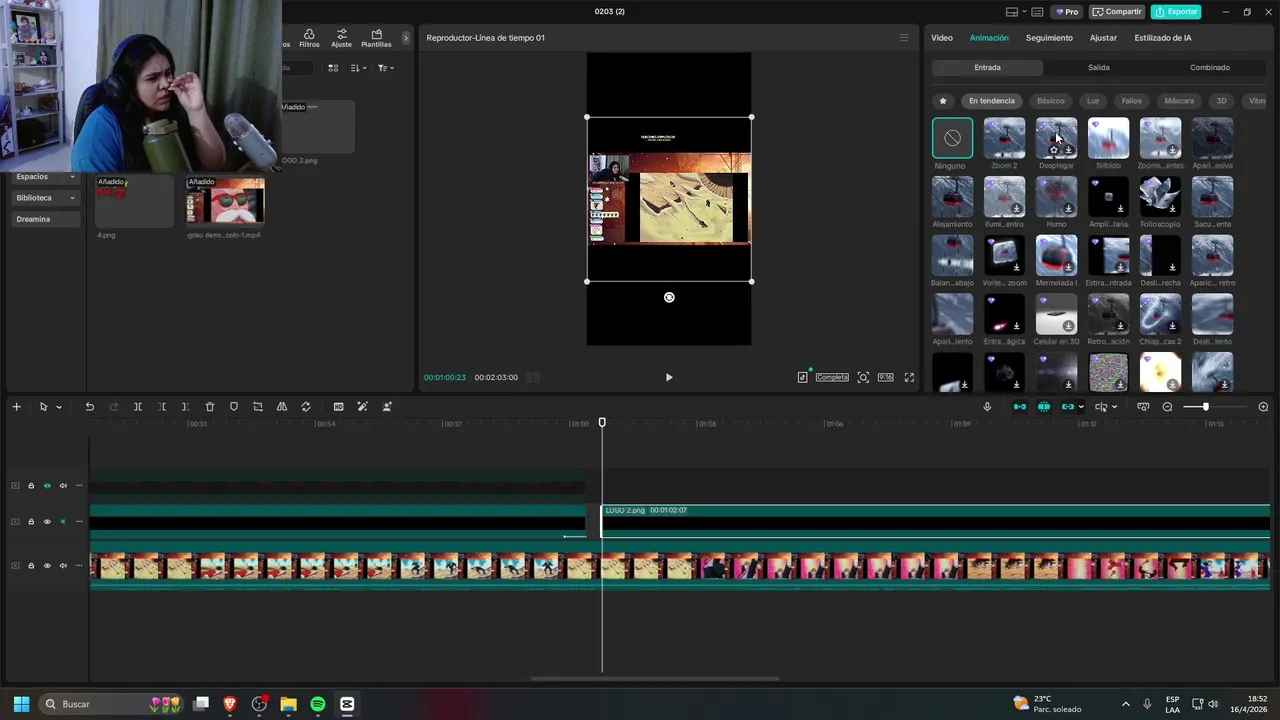This screenshot has width=1280, height=720.
Task: Click the Pro upgrade button
Action: (1066, 12)
